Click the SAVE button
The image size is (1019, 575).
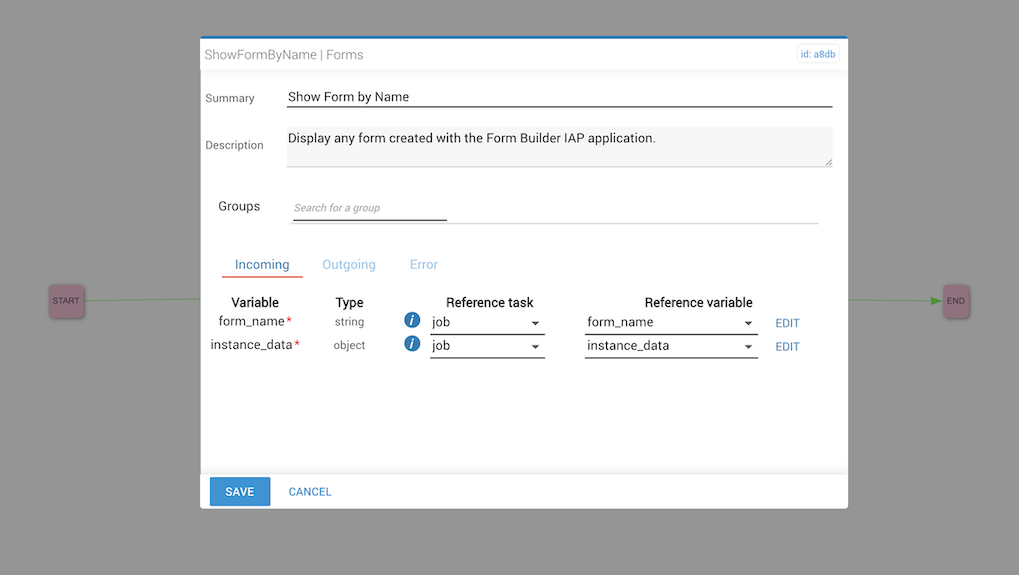(240, 491)
